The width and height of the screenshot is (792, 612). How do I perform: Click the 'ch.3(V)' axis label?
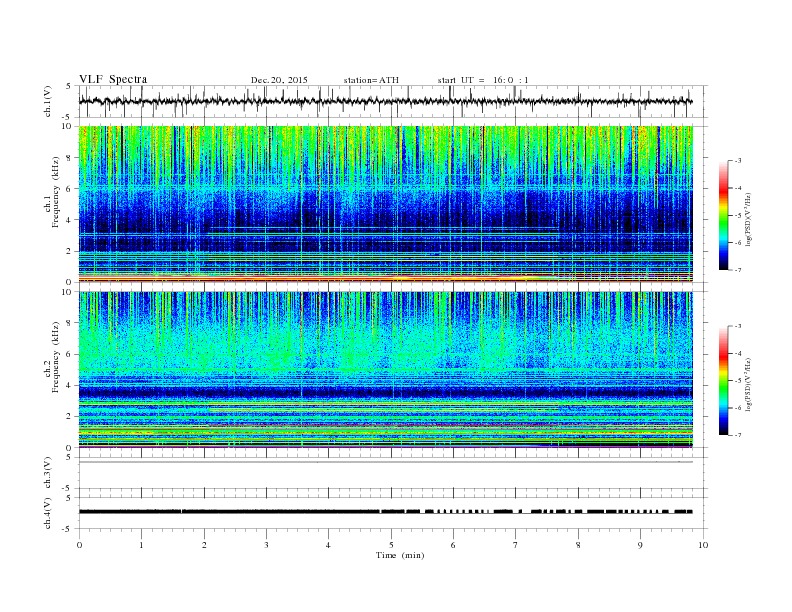point(47,472)
